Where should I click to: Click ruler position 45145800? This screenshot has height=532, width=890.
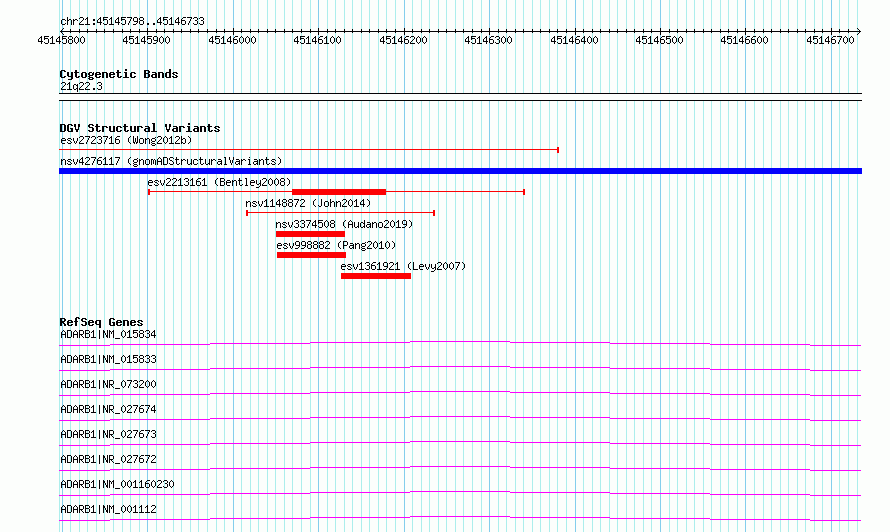[x=61, y=40]
